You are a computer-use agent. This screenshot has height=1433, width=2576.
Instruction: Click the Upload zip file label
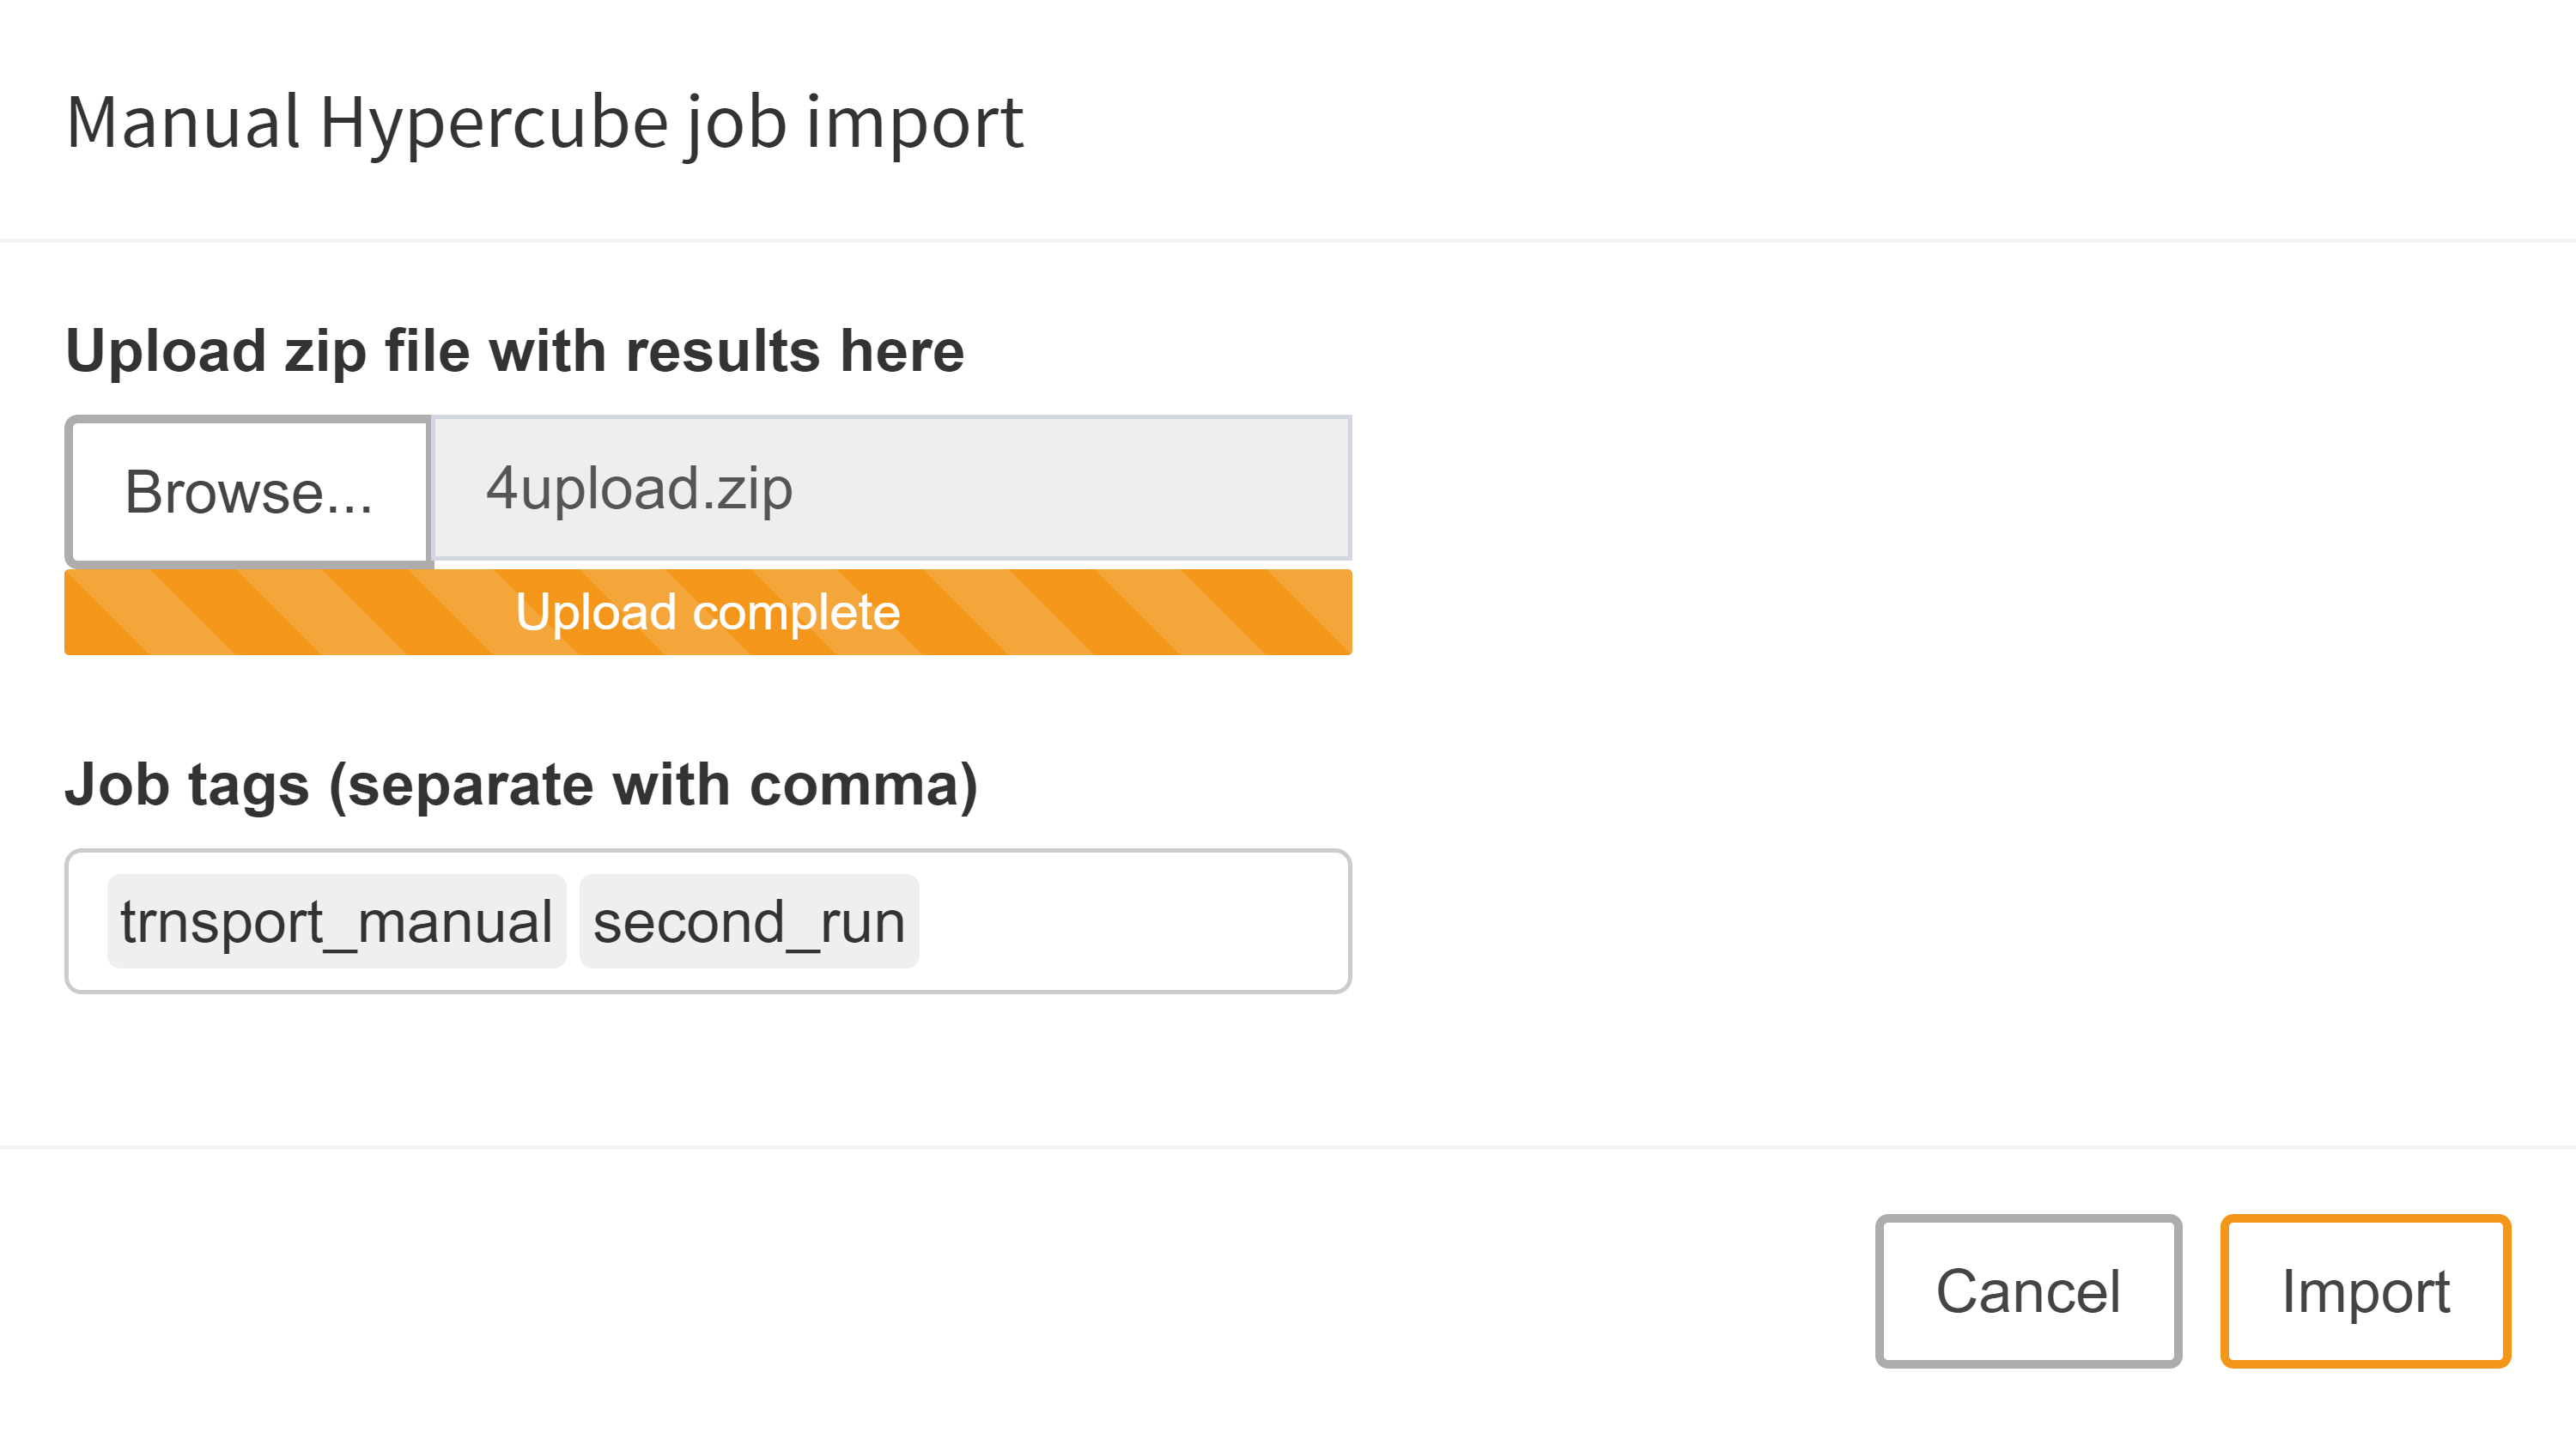tap(514, 351)
